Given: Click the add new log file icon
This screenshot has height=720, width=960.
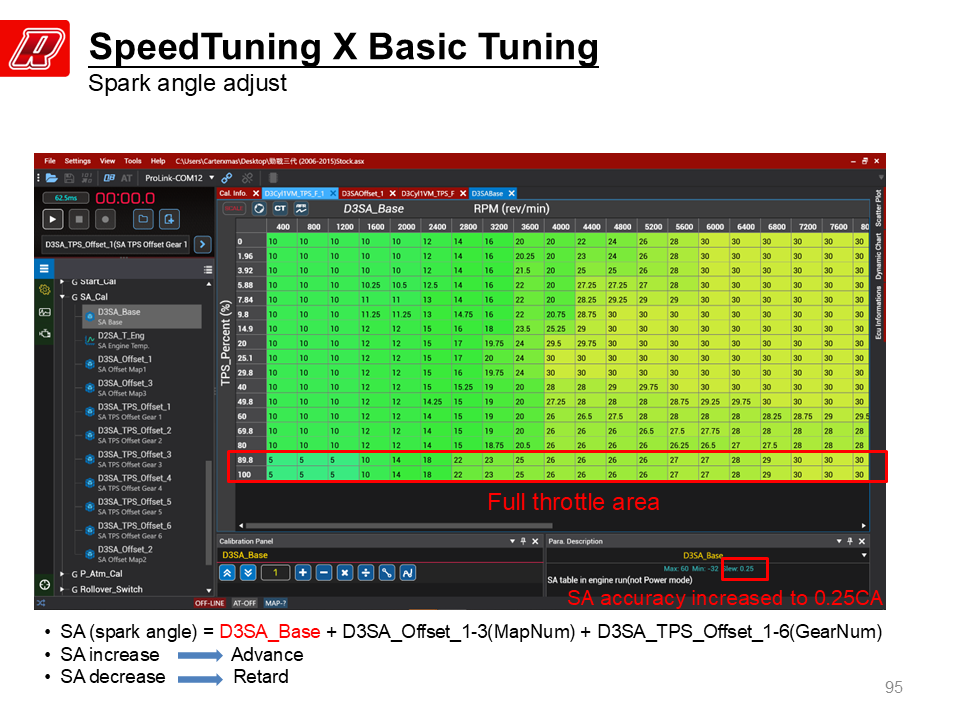Looking at the screenshot, I should click(x=169, y=219).
